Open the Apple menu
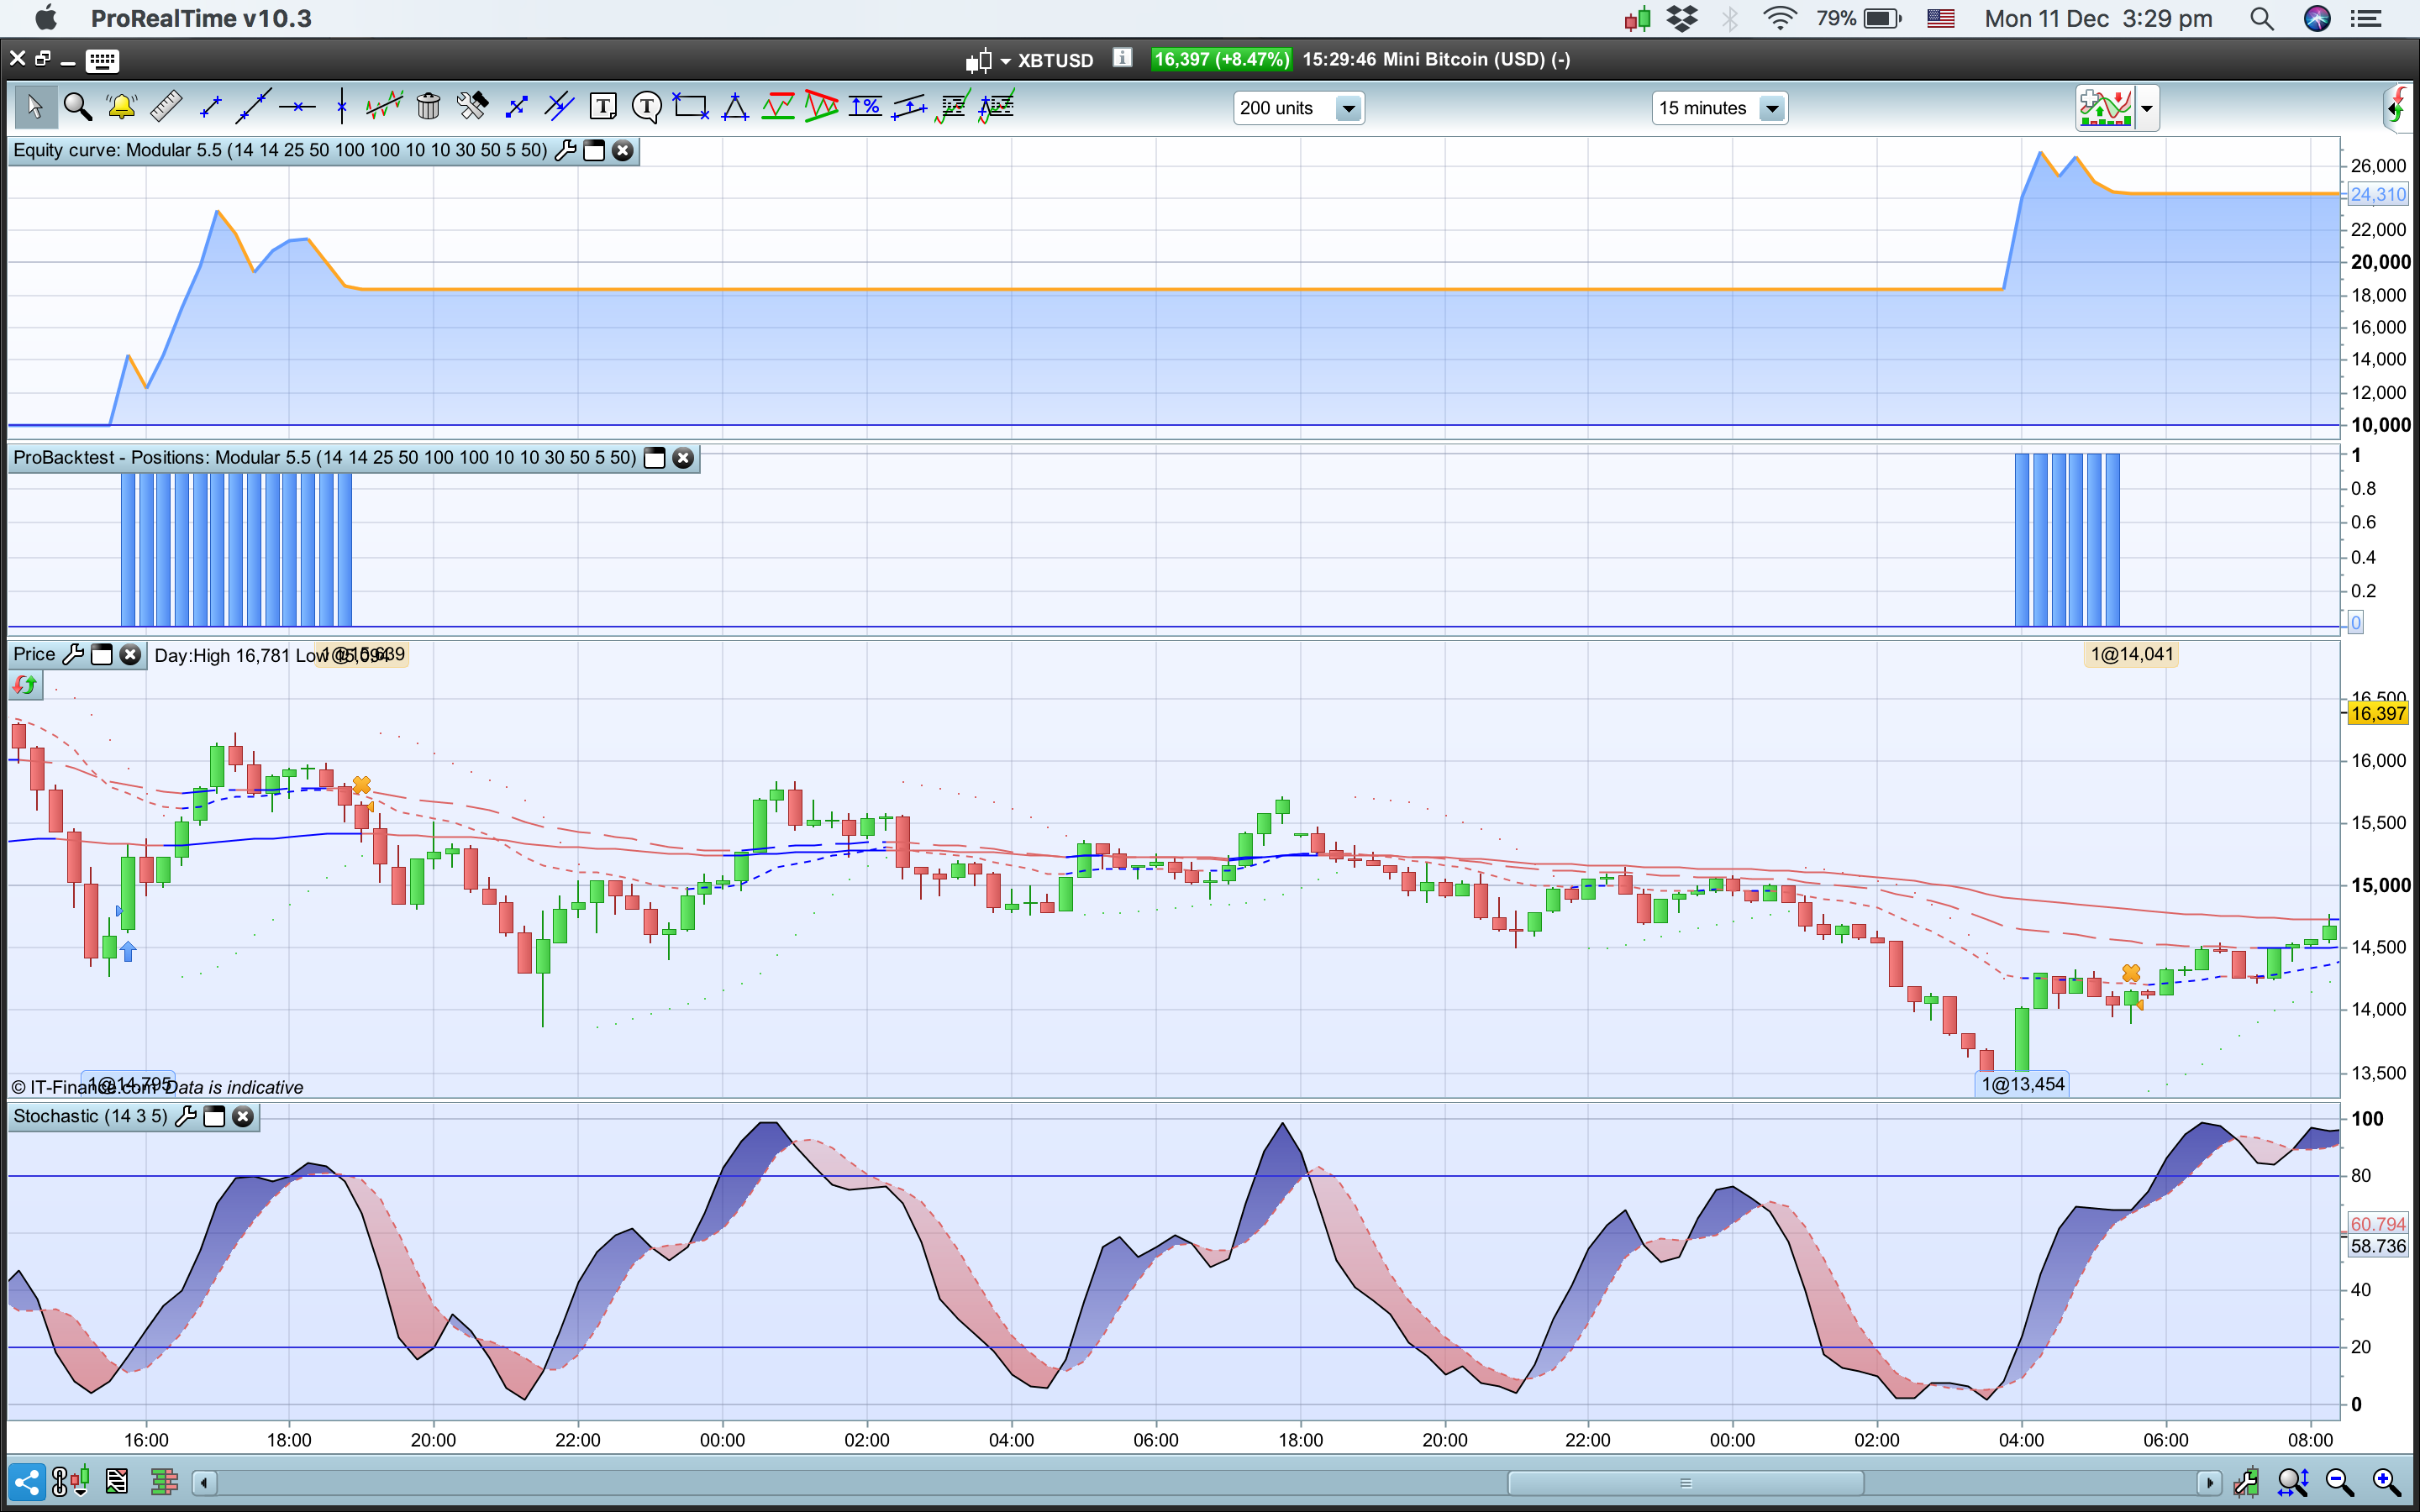This screenshot has width=2420, height=1512. click(46, 18)
